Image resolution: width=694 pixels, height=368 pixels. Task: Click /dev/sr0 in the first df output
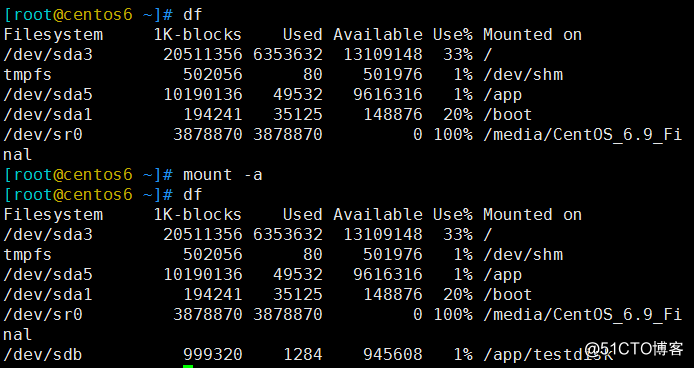coord(43,135)
